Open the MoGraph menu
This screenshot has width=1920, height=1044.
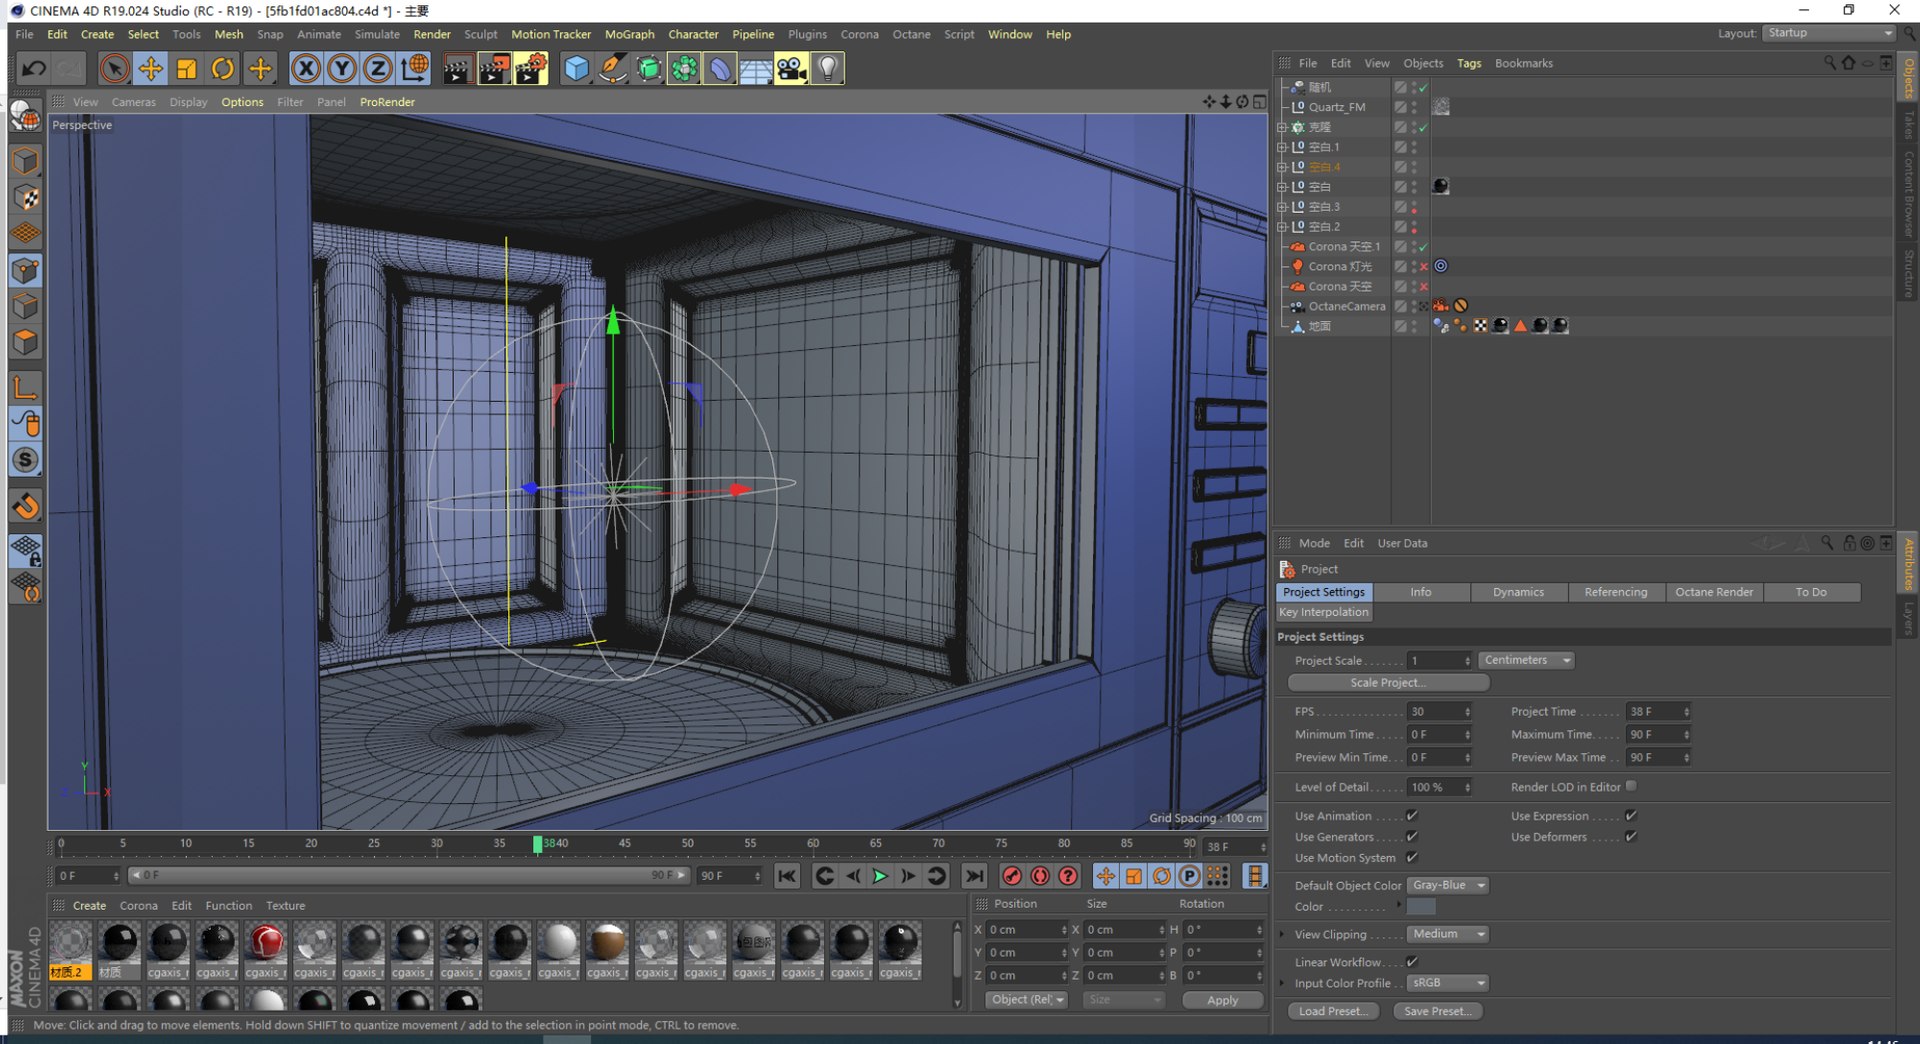(629, 34)
